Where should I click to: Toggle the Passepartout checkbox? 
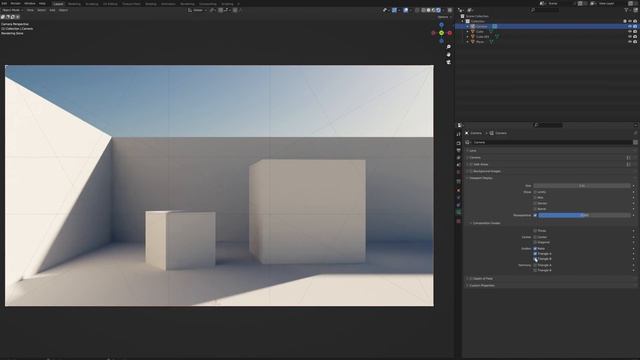click(535, 215)
